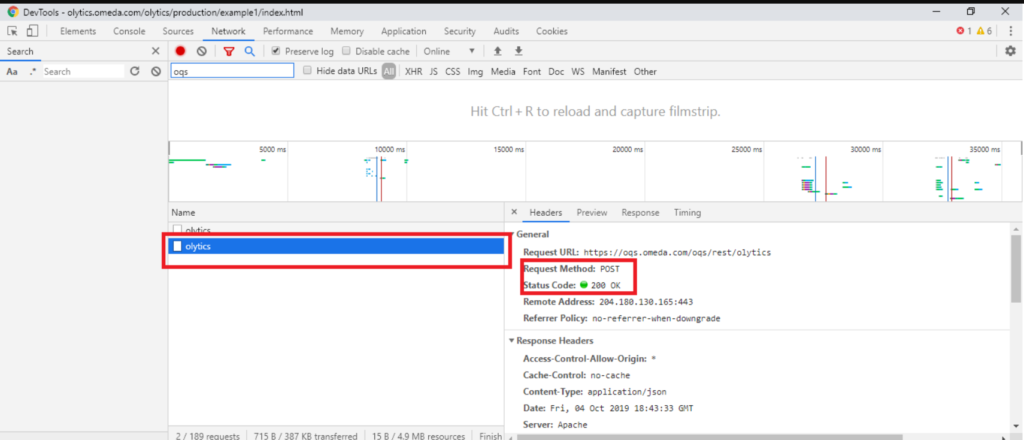This screenshot has height=440, width=1024.
Task: Refresh the search results in the Search panel
Action: (x=135, y=72)
